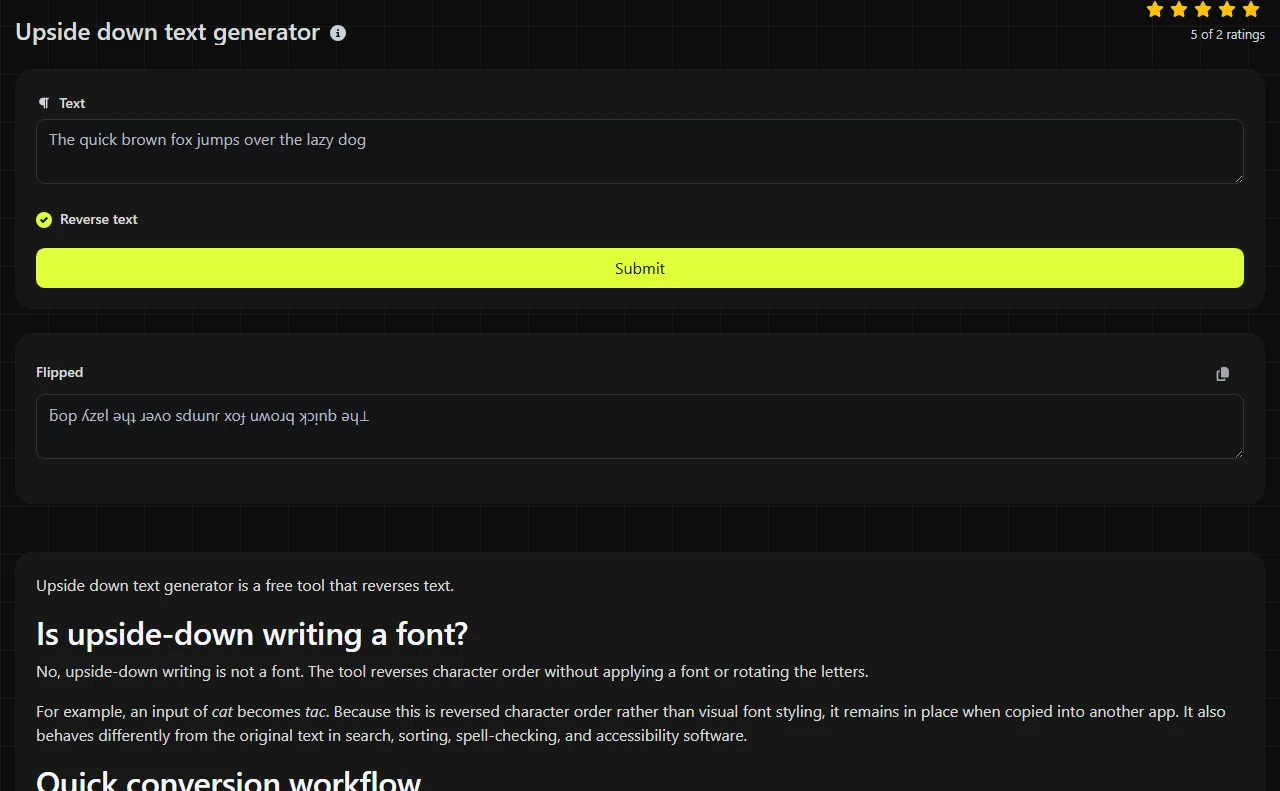Viewport: 1280px width, 791px height.
Task: Click the second rating star
Action: click(1179, 10)
